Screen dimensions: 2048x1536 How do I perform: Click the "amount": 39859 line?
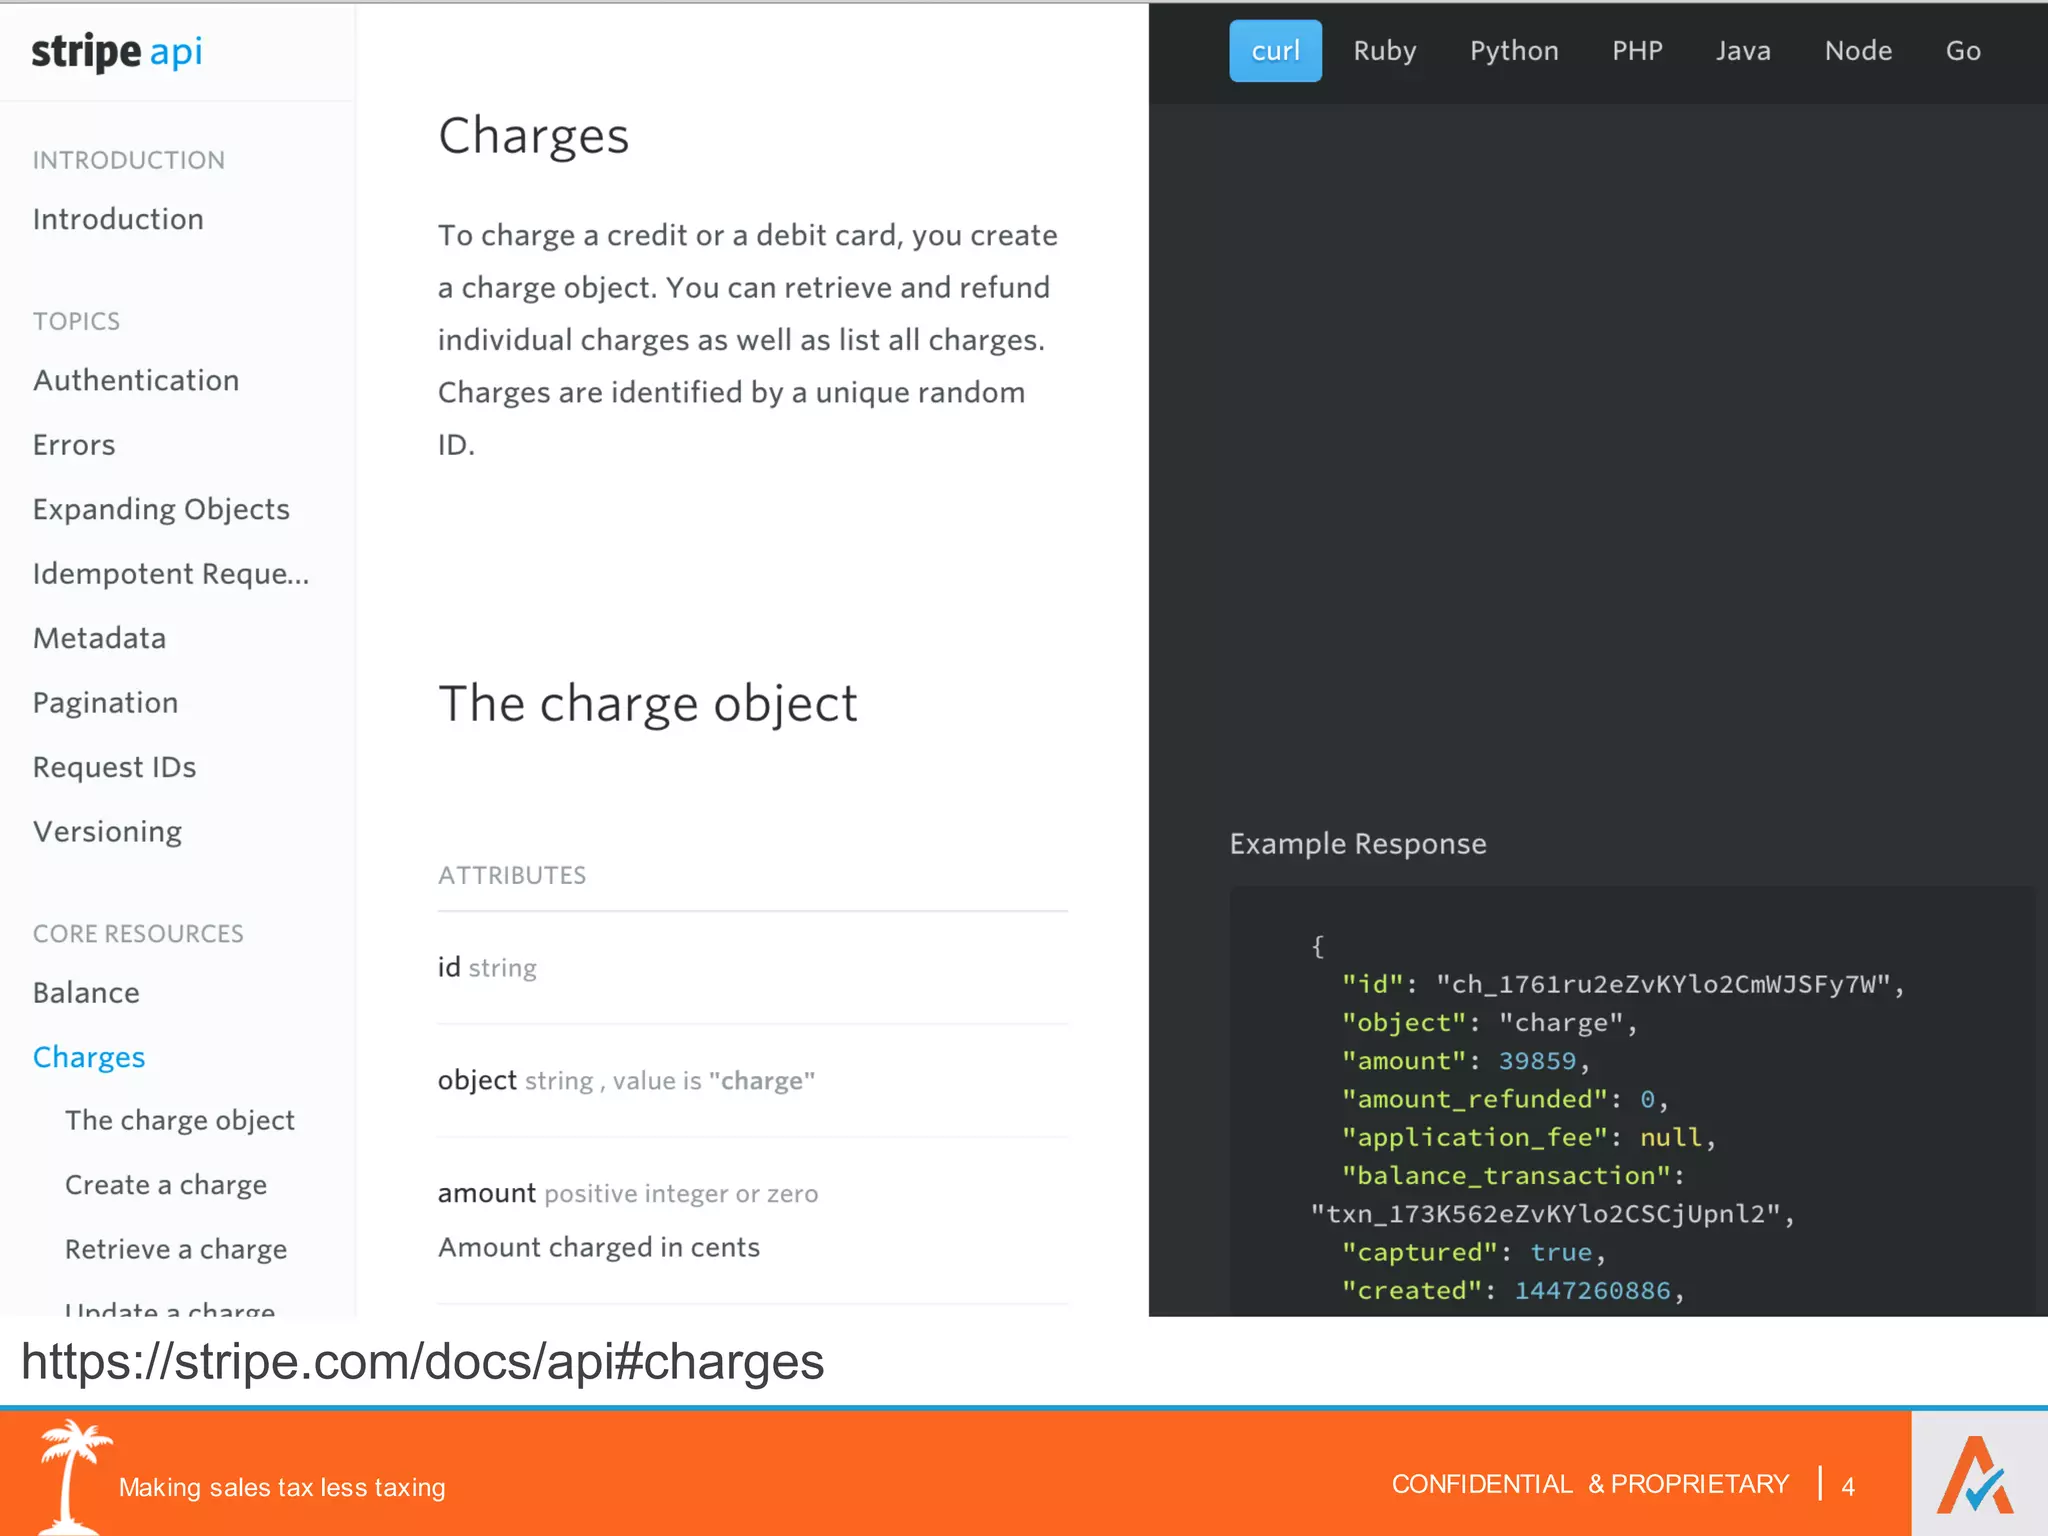(x=1466, y=1061)
